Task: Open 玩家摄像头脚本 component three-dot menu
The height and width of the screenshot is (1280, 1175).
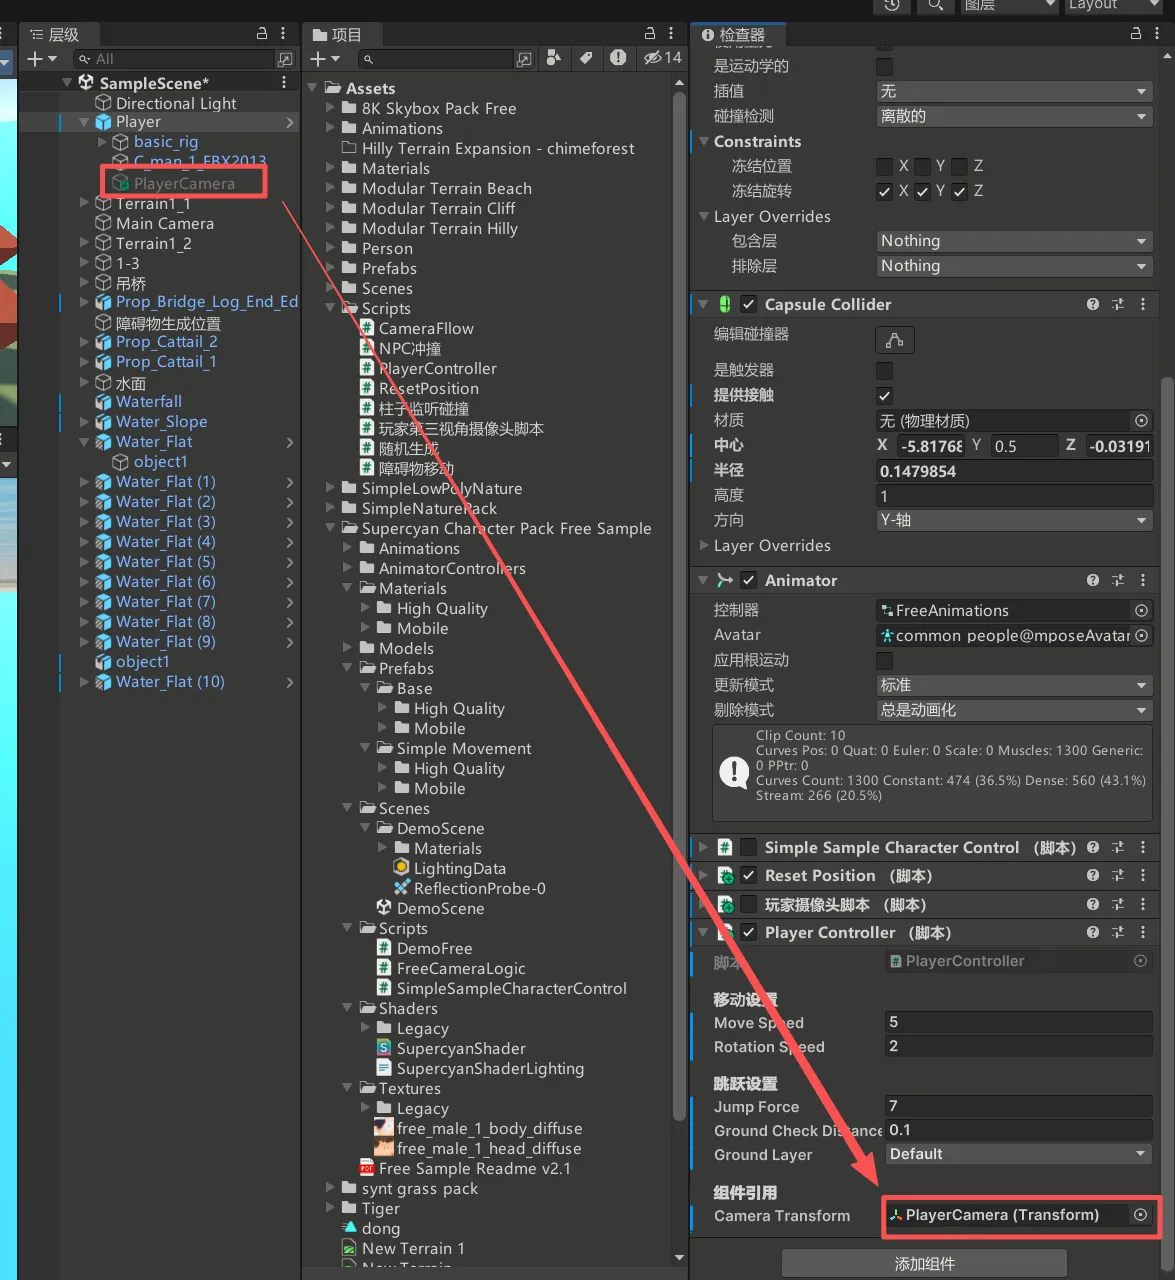Action: coord(1143,904)
